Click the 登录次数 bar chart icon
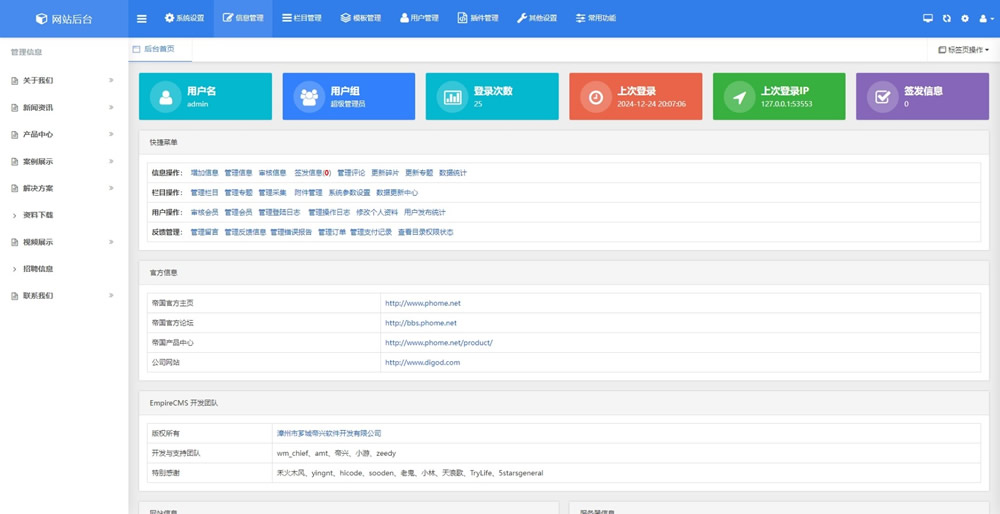Image resolution: width=1000 pixels, height=514 pixels. pyautogui.click(x=452, y=97)
